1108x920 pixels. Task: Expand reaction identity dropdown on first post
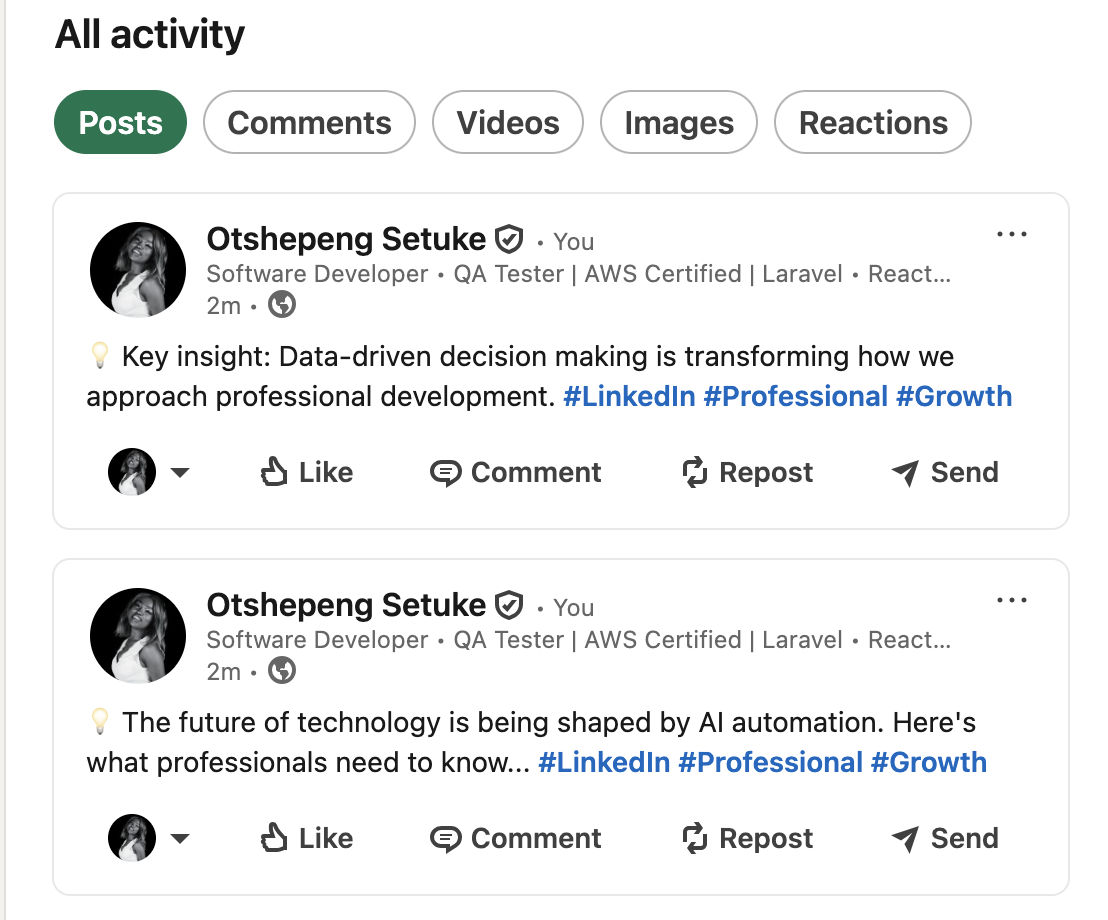[x=180, y=473]
